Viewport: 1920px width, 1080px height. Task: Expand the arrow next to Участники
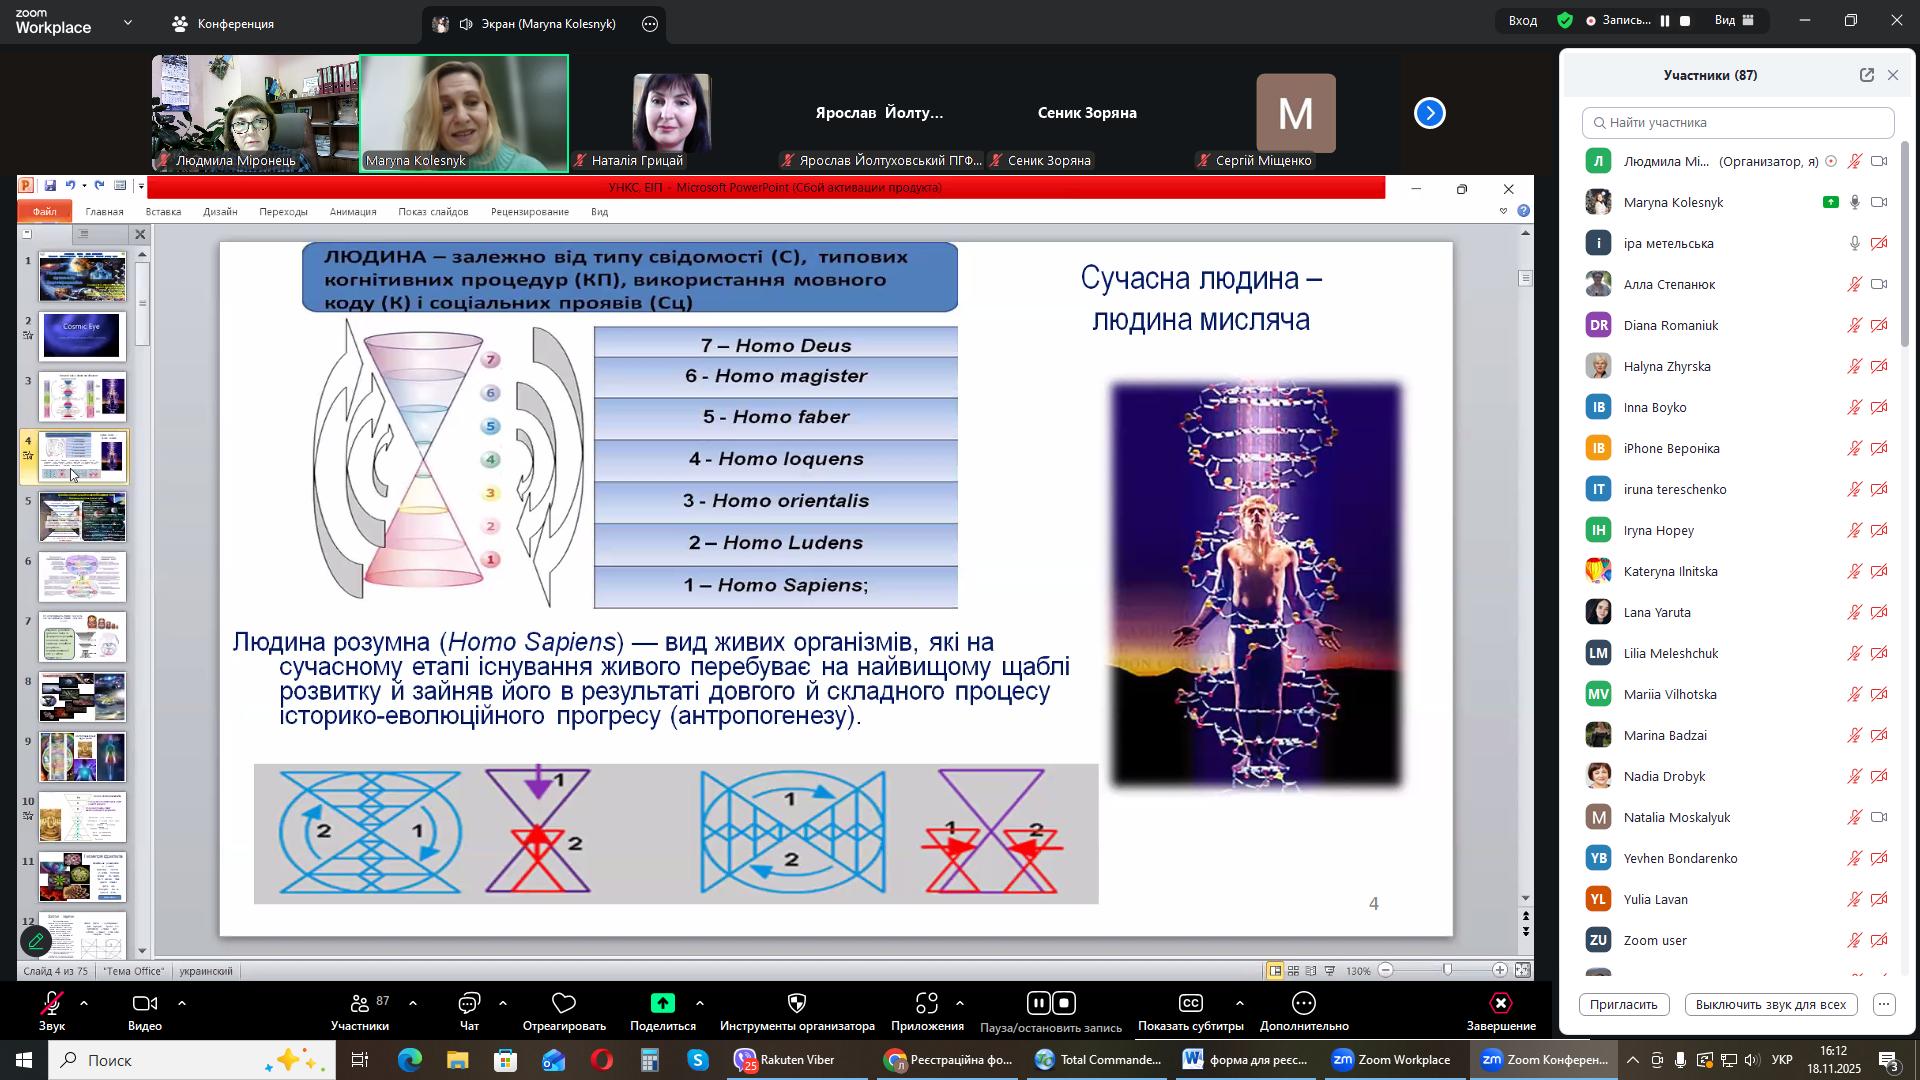tap(413, 1003)
